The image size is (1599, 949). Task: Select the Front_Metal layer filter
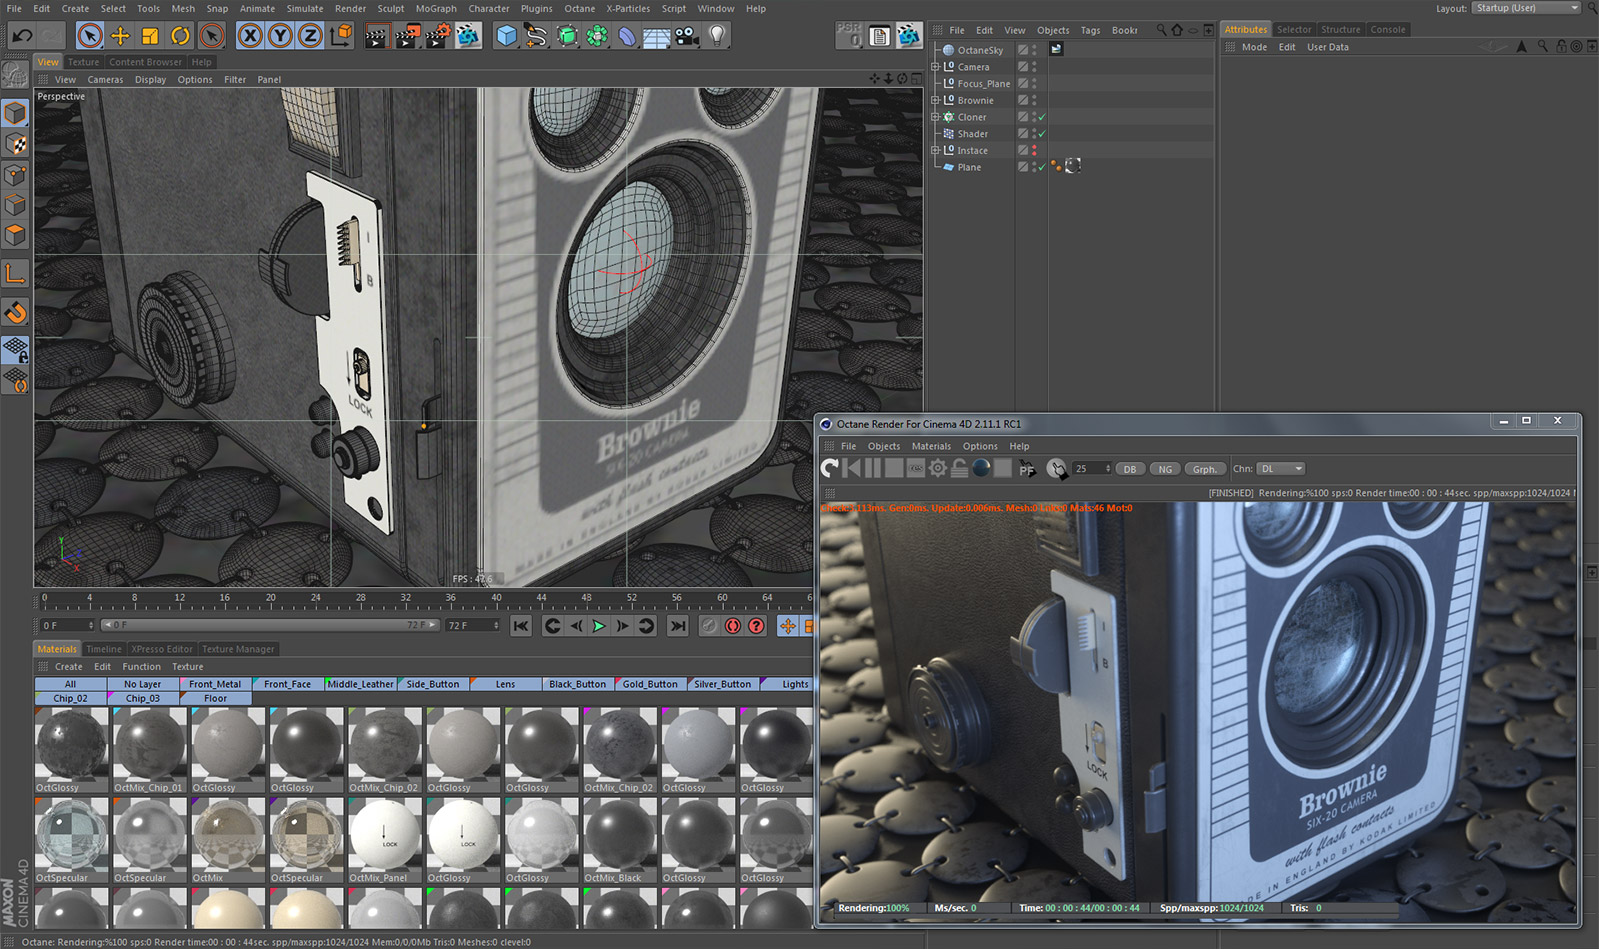215,684
